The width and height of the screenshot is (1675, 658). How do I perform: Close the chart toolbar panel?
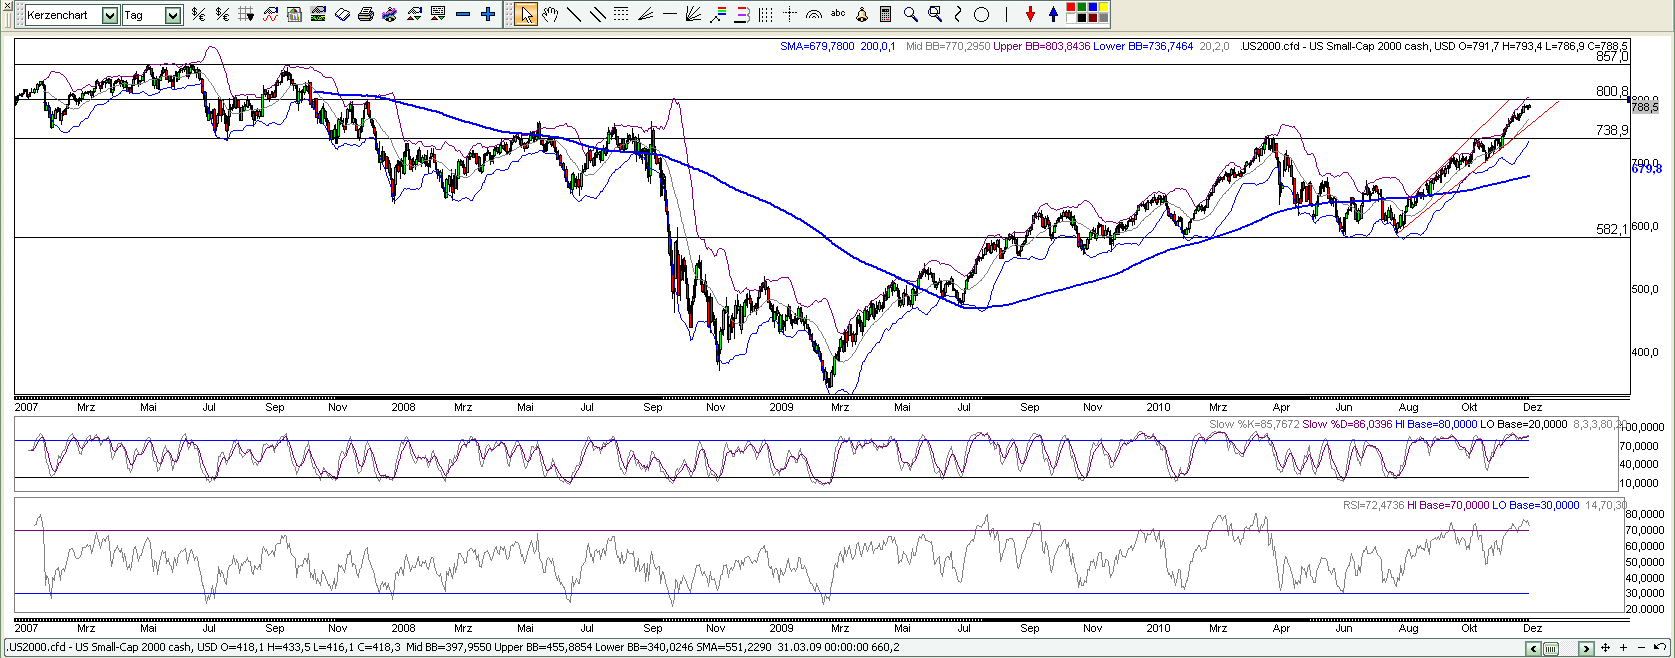click(x=7, y=5)
